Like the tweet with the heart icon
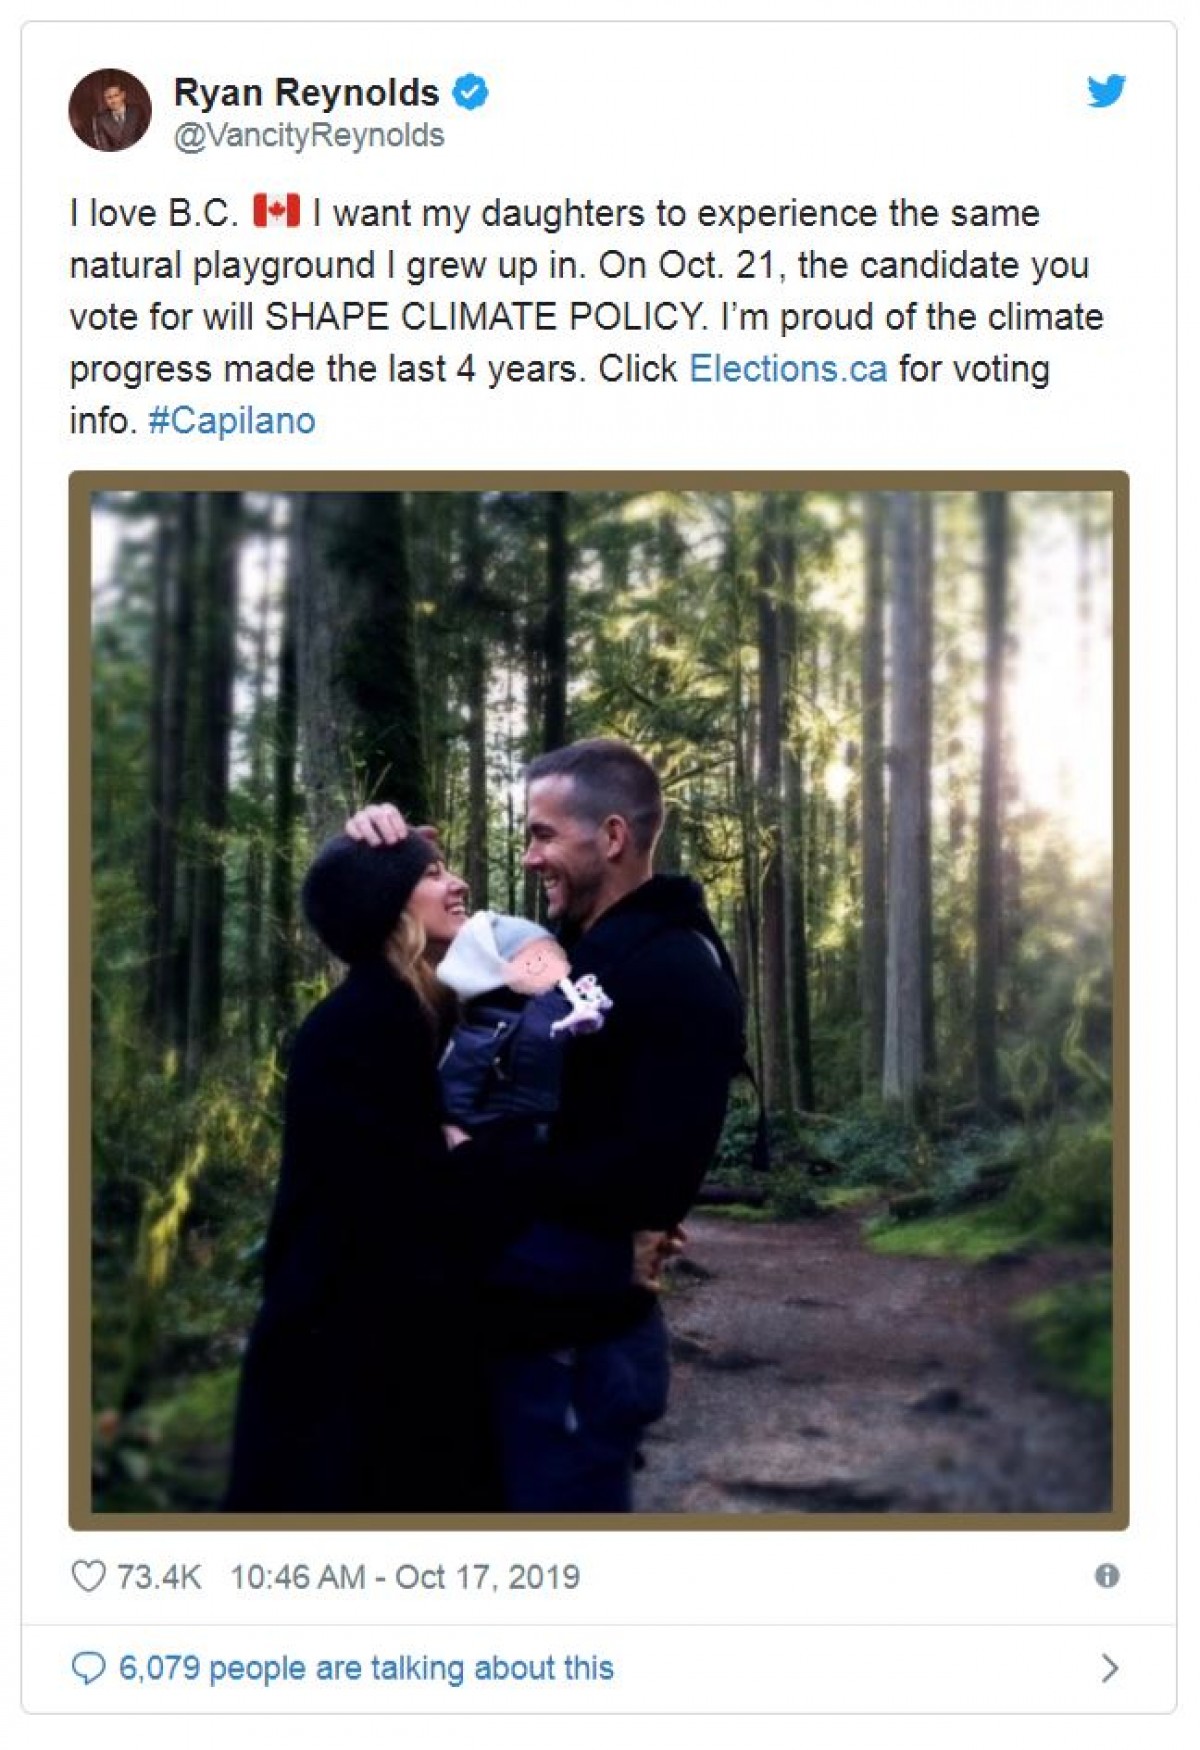1200x1750 pixels. point(88,1576)
